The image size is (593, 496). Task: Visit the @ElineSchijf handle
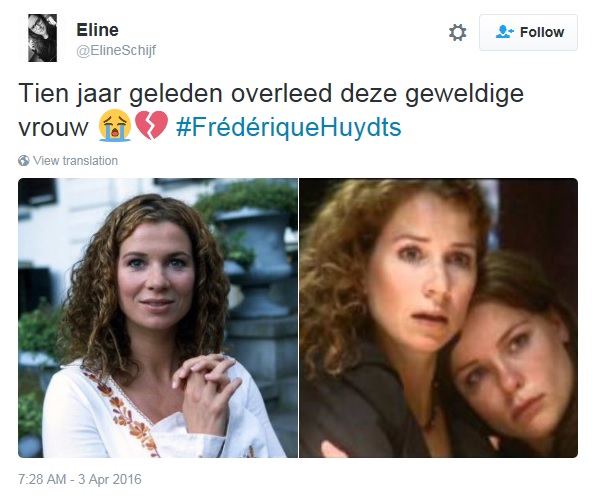coord(116,50)
